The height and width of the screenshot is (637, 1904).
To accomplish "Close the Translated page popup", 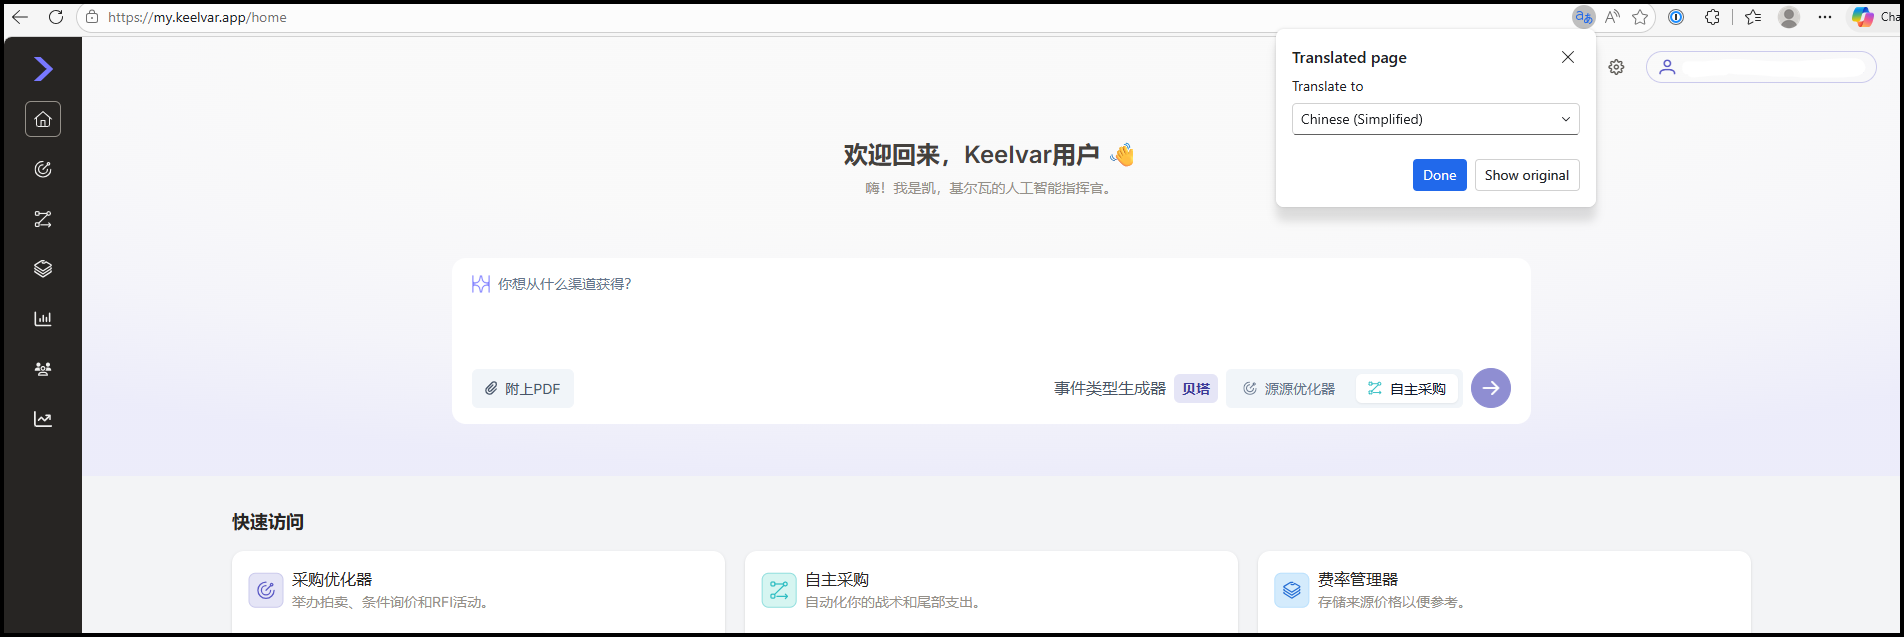I will coord(1568,57).
